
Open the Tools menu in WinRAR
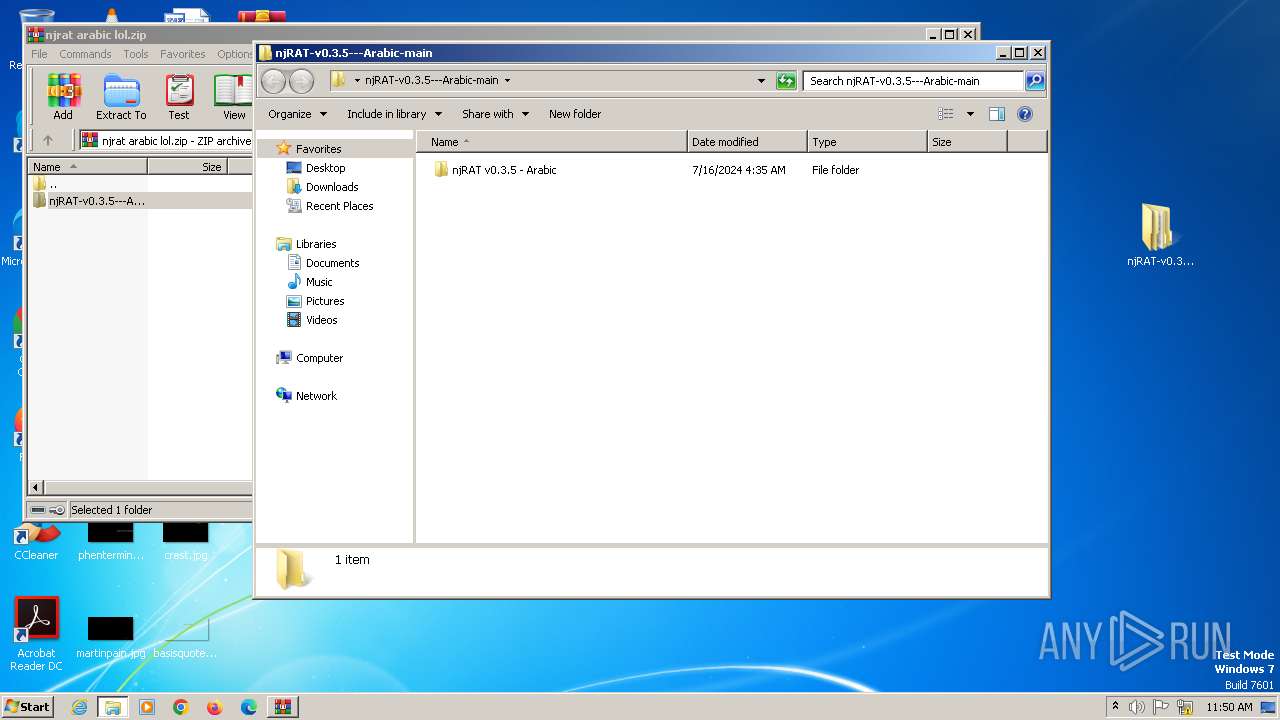(136, 54)
